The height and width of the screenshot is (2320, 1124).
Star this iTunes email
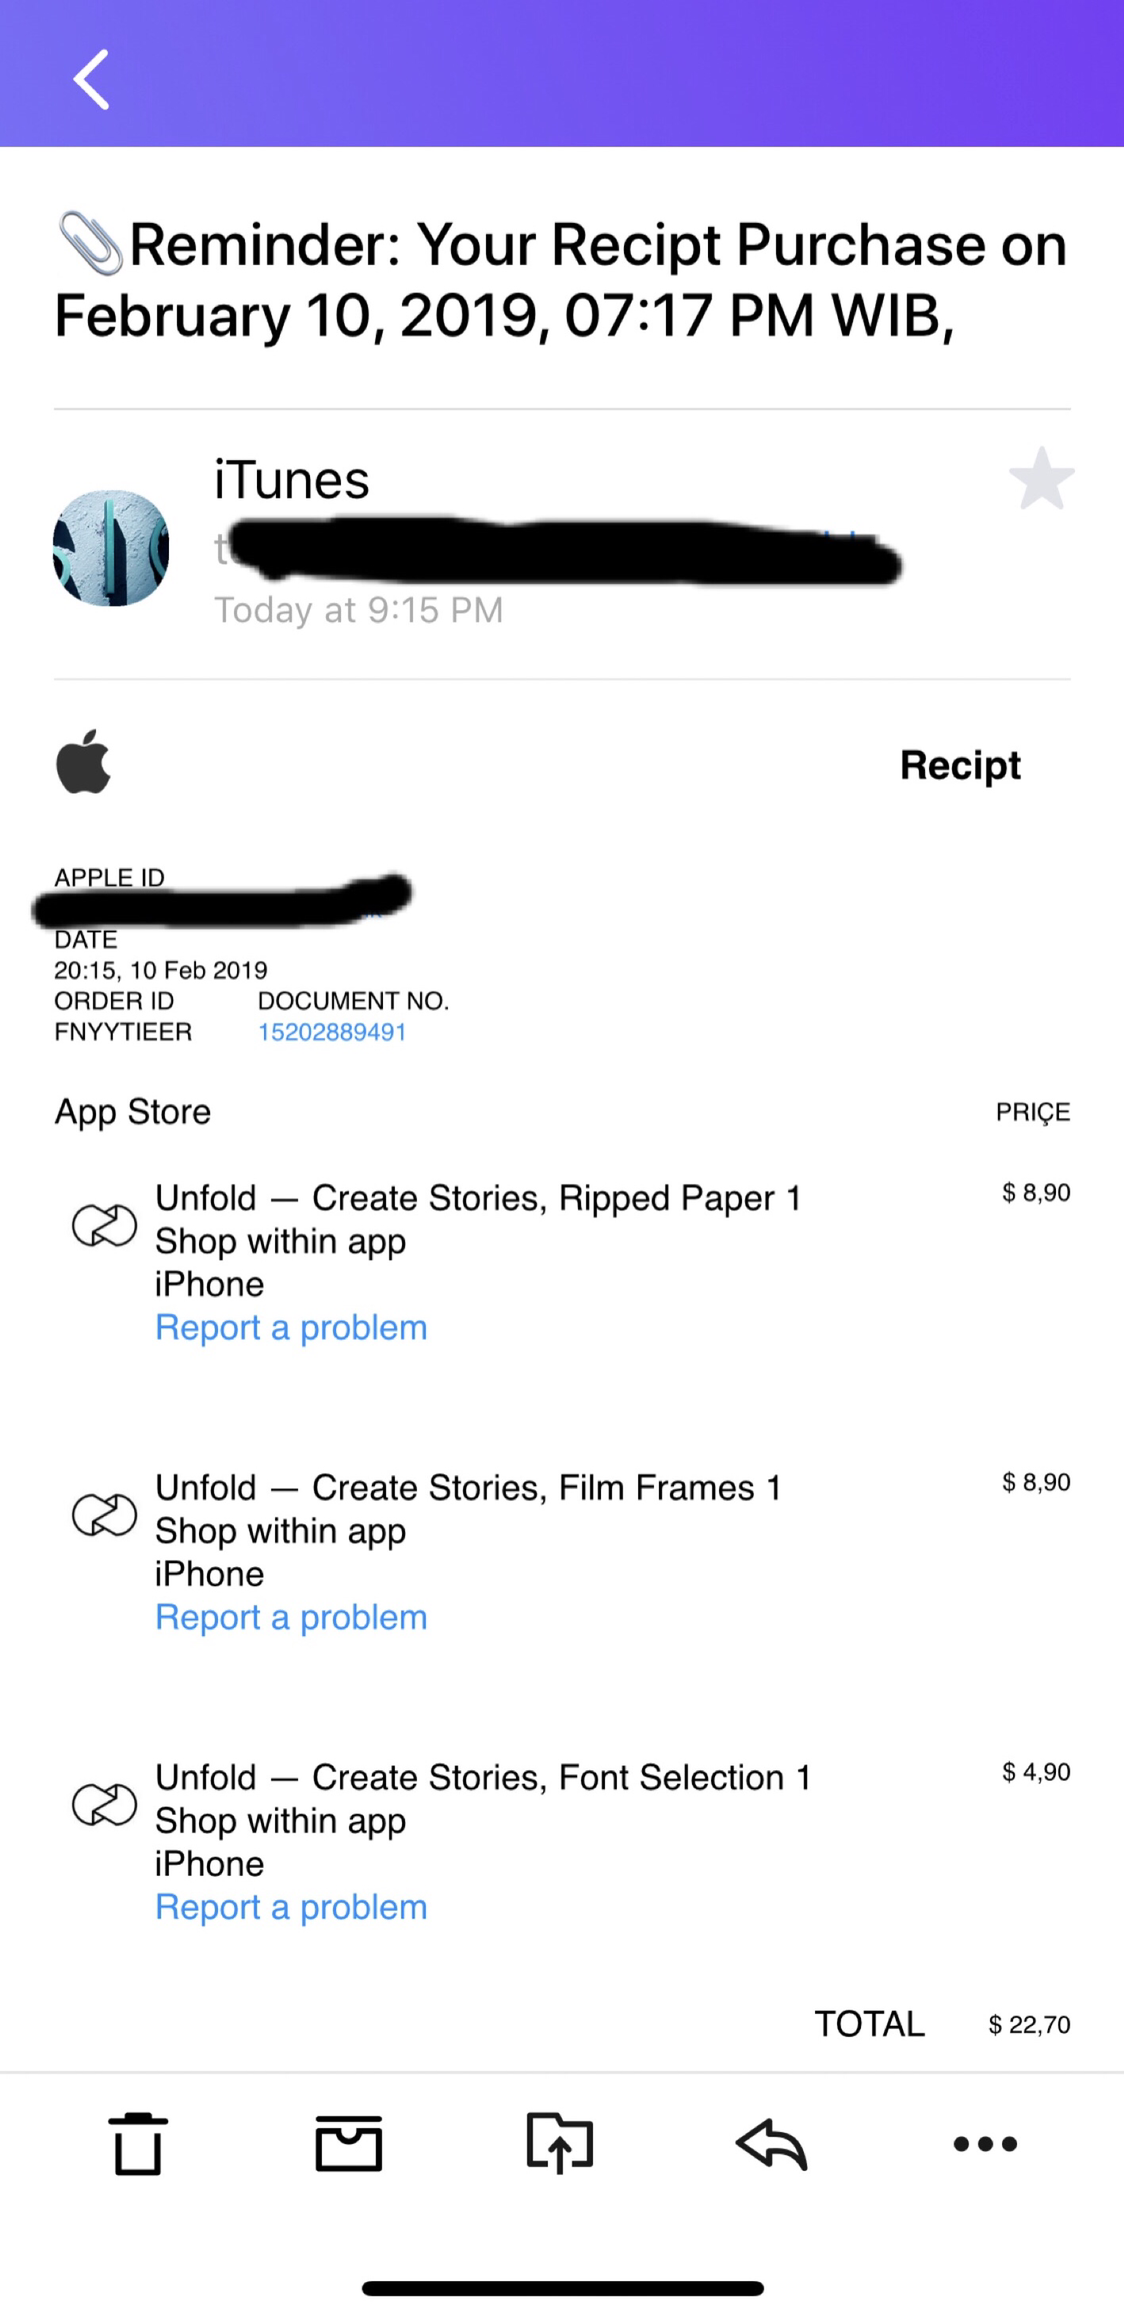(x=1041, y=479)
